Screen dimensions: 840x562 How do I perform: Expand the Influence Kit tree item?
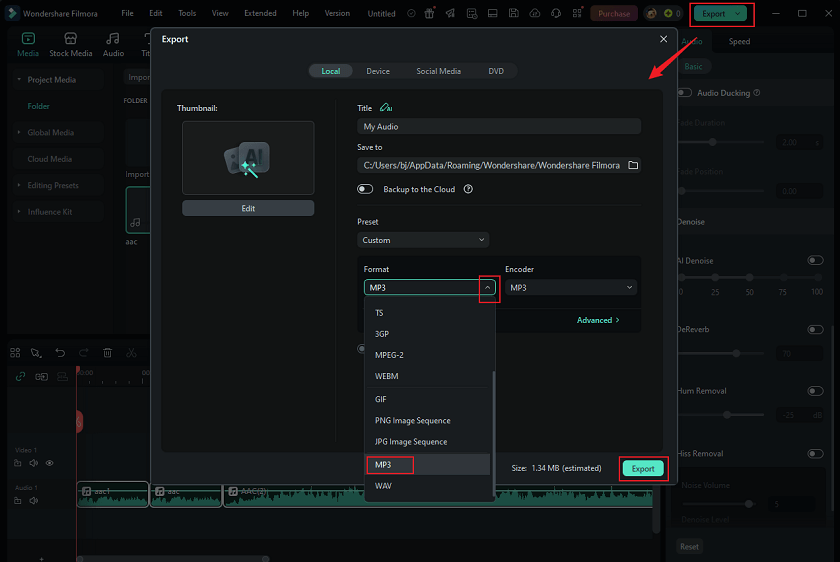19,212
